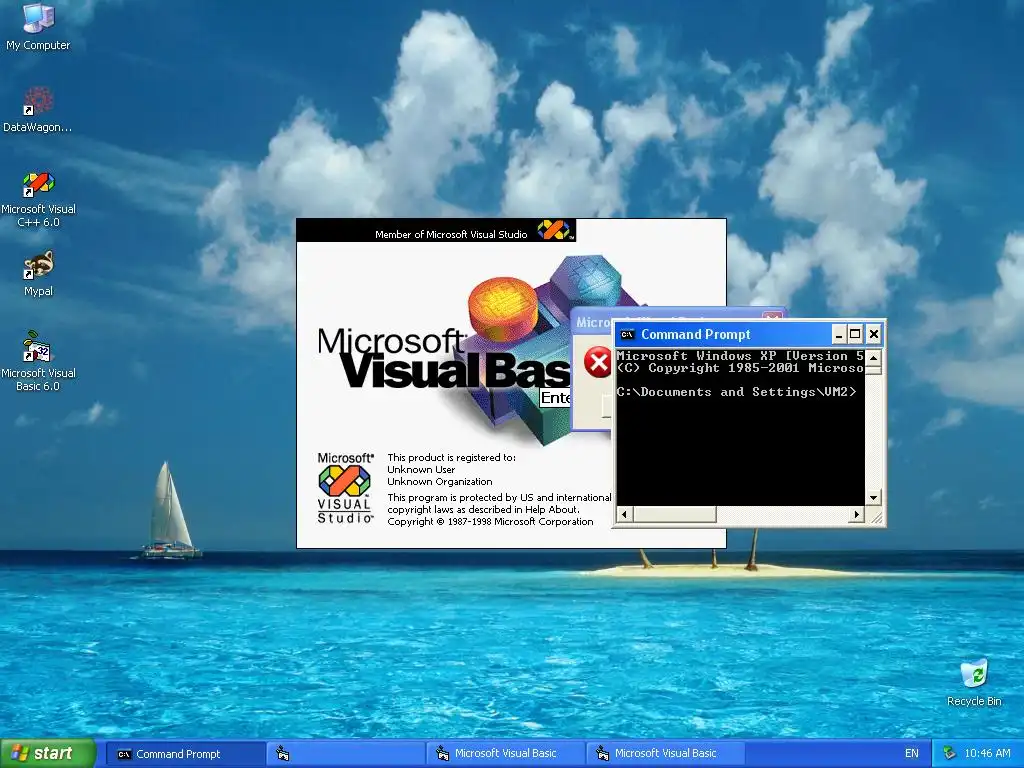Select Microsoft Visual Basic 6.0 desktop shortcut

click(x=38, y=362)
